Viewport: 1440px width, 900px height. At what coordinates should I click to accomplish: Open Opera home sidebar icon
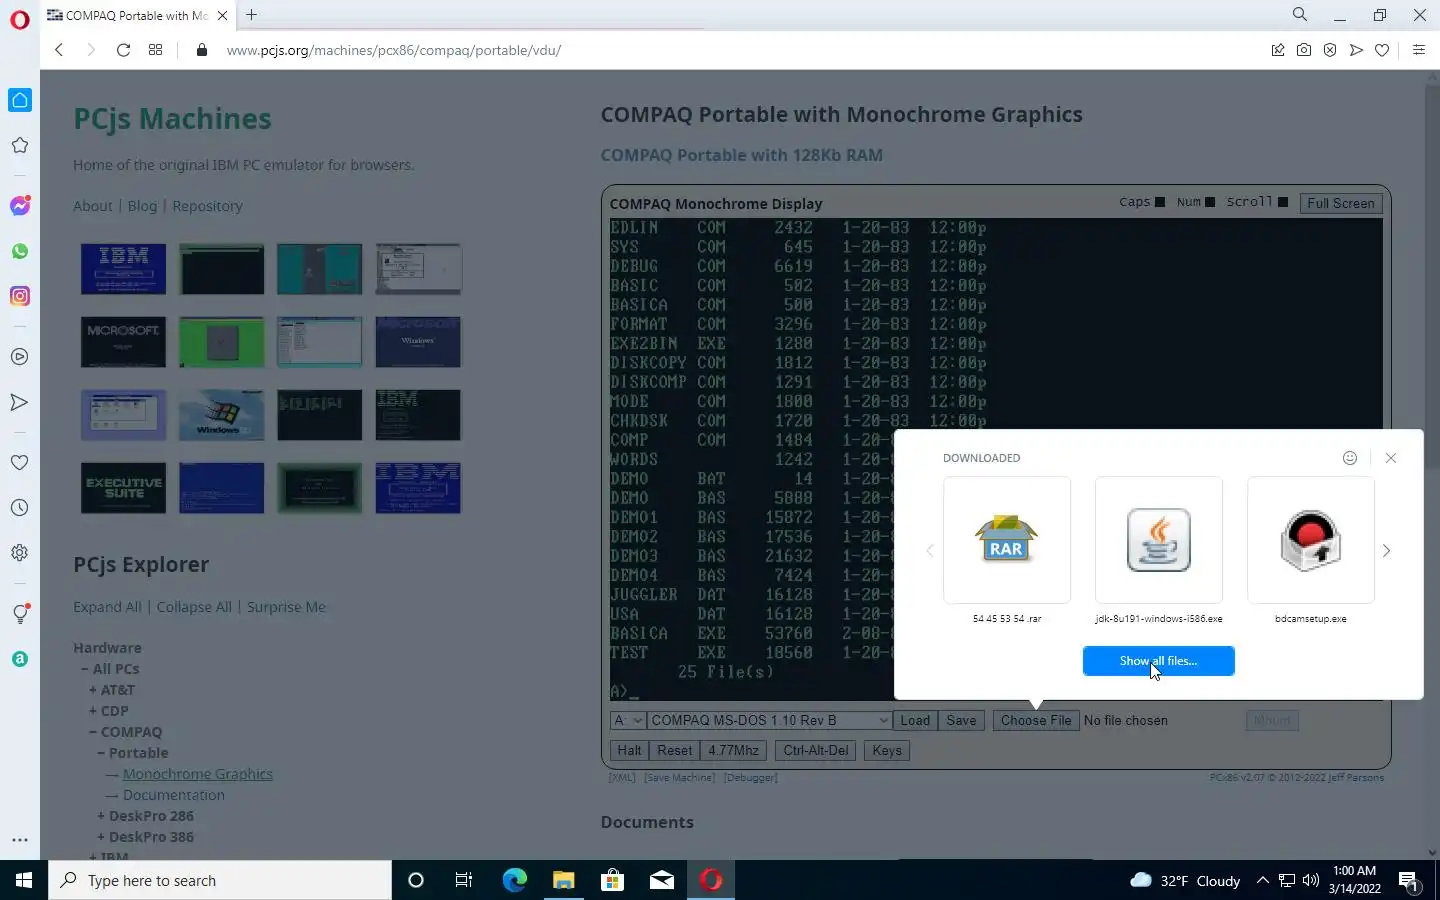20,100
